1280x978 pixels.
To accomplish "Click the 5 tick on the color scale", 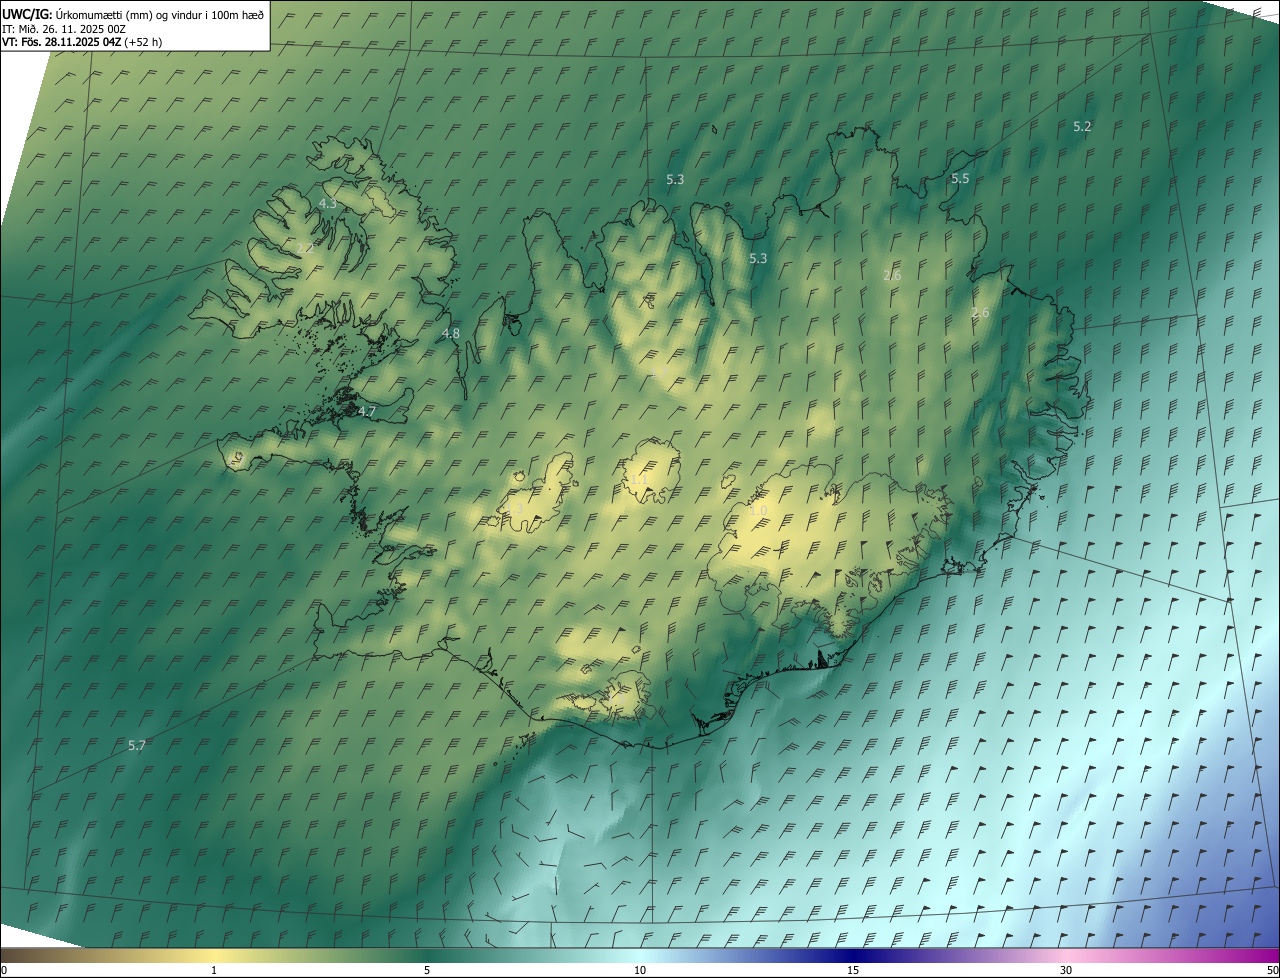I will tap(427, 970).
